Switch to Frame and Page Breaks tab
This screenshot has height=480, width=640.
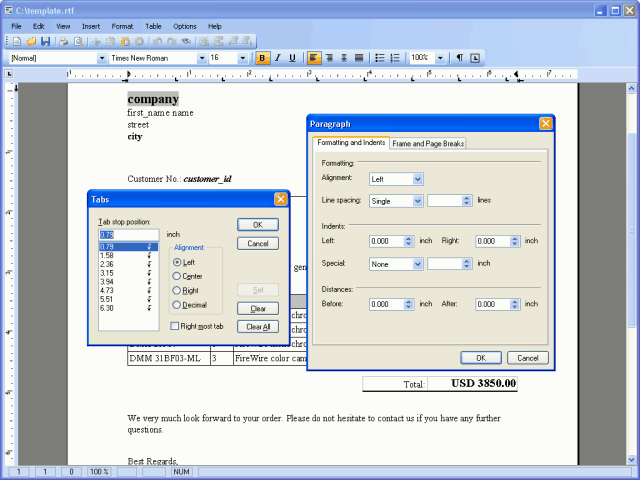tap(427, 143)
